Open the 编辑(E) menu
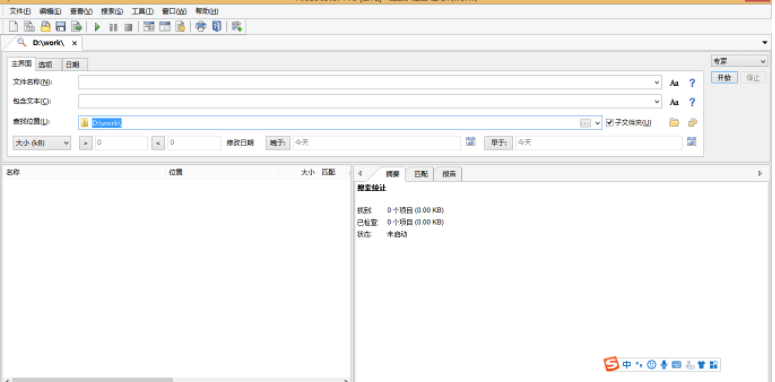The width and height of the screenshot is (775, 382). click(50, 11)
